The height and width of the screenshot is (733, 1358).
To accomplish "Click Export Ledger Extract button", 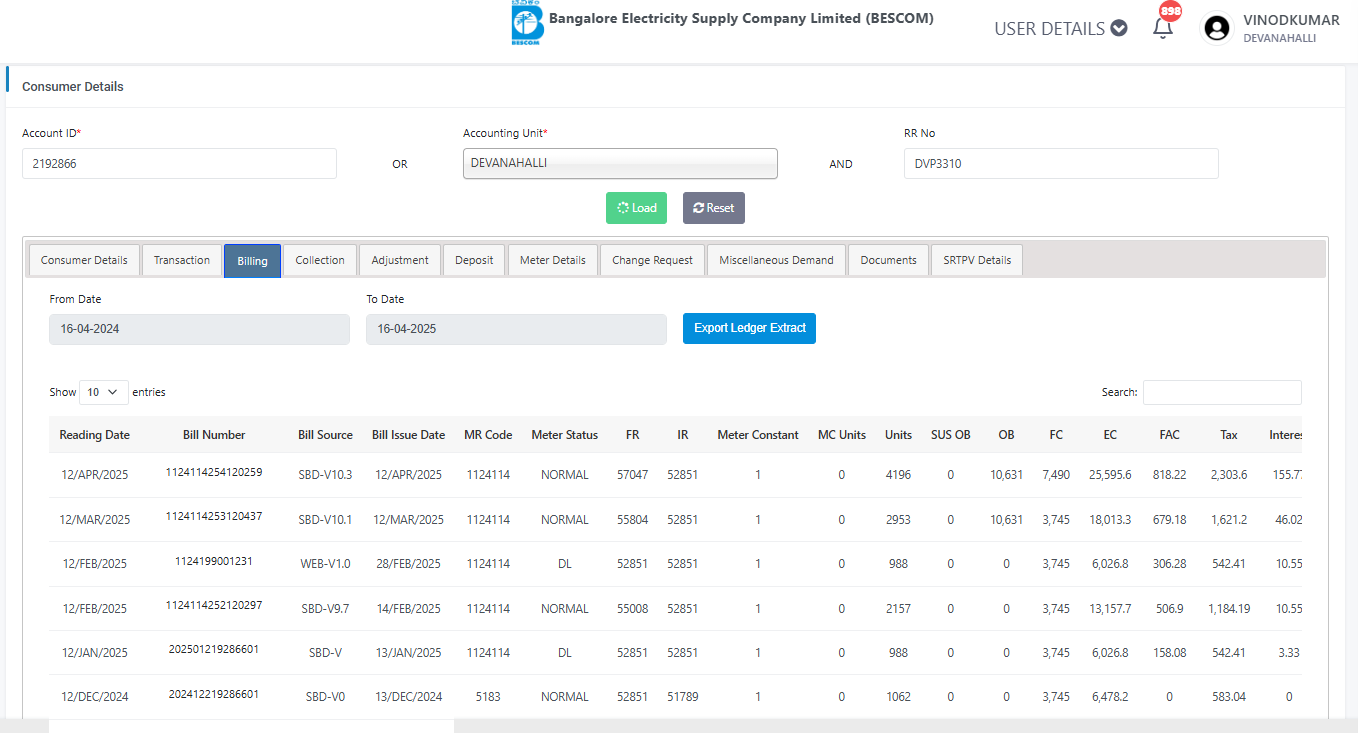I will [749, 328].
